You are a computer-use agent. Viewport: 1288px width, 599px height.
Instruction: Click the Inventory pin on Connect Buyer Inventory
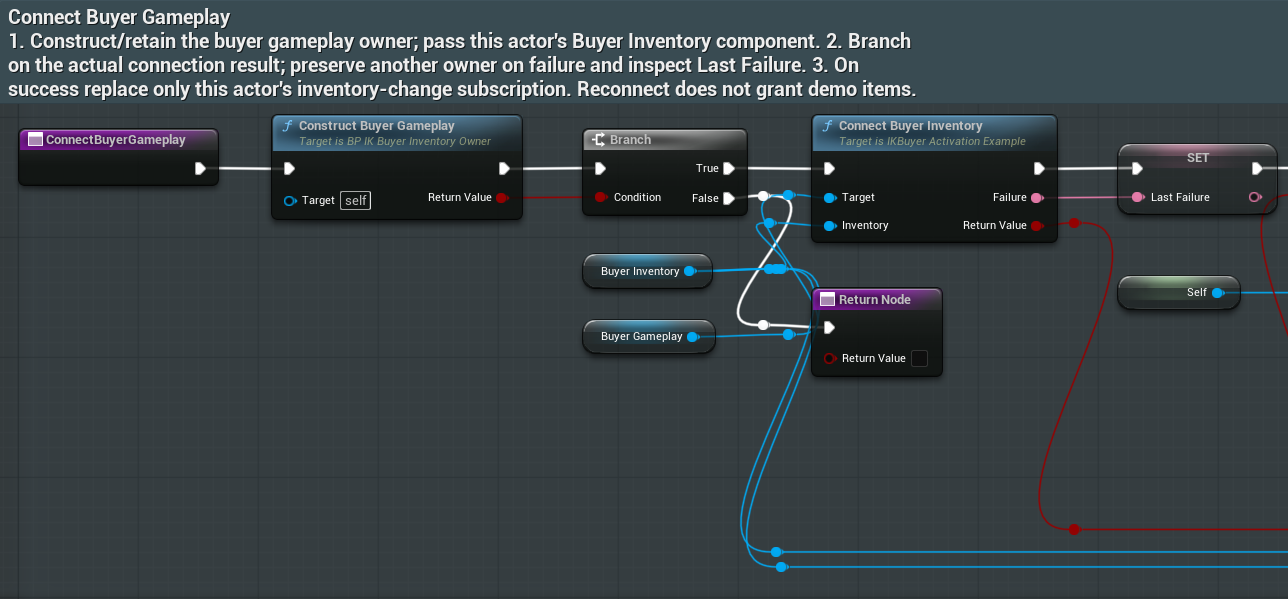[x=830, y=225]
